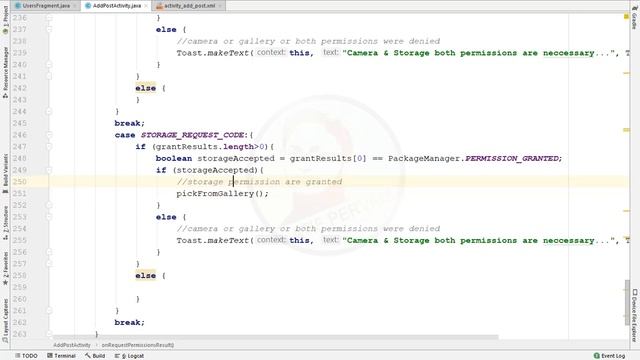The image size is (640, 360).
Task: Click Toast.makeText on line 255
Action: tap(213, 240)
